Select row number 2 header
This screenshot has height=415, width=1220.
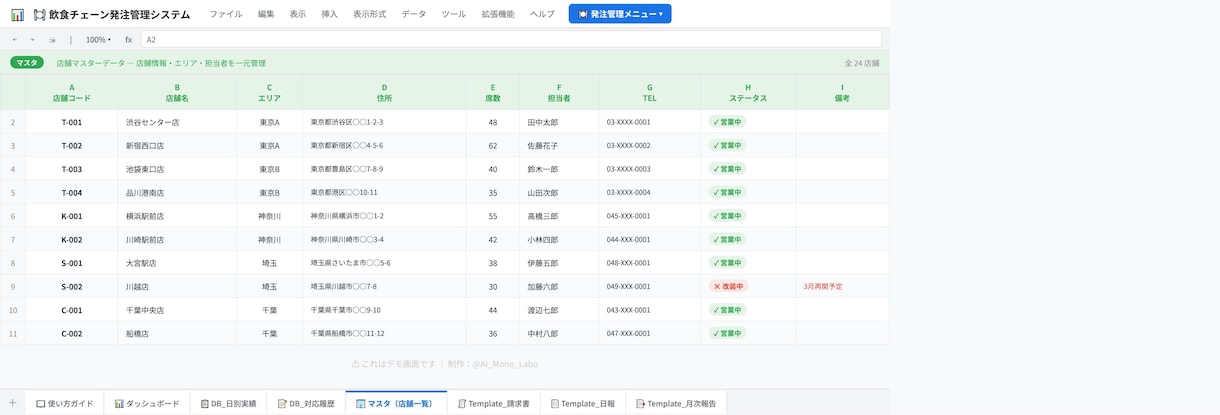(13, 122)
